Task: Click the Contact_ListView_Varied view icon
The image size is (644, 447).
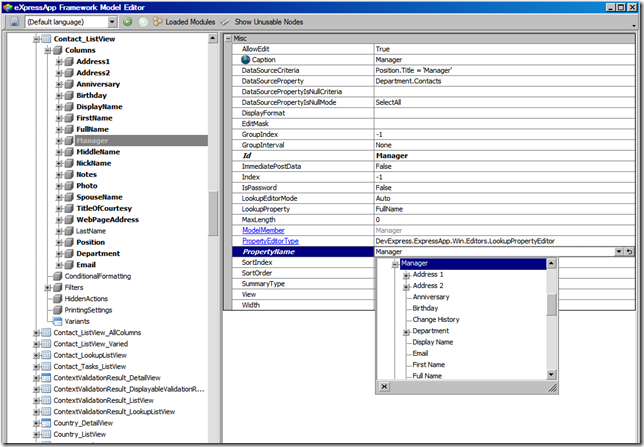Action: point(46,344)
